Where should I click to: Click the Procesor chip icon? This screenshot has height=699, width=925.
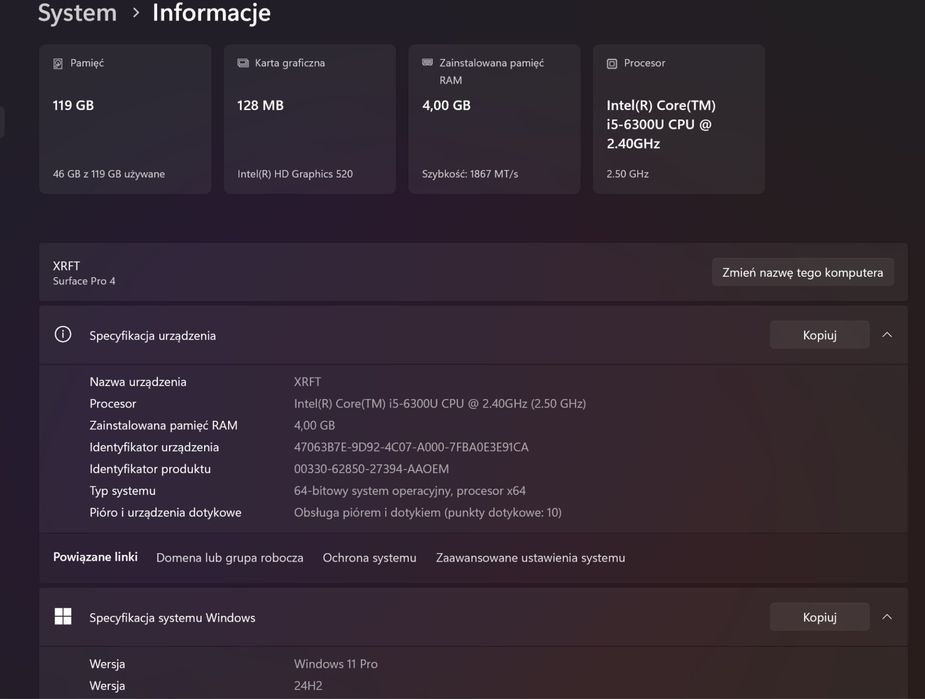tap(612, 63)
